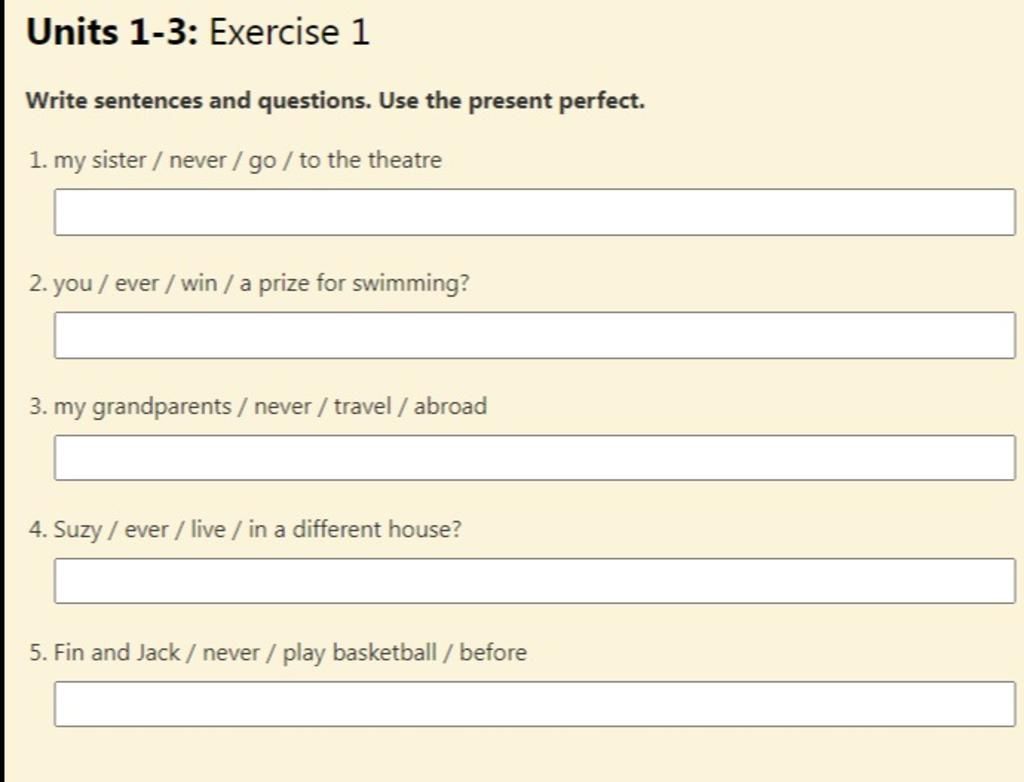Click the word 'basketball' in question 5

(385, 652)
